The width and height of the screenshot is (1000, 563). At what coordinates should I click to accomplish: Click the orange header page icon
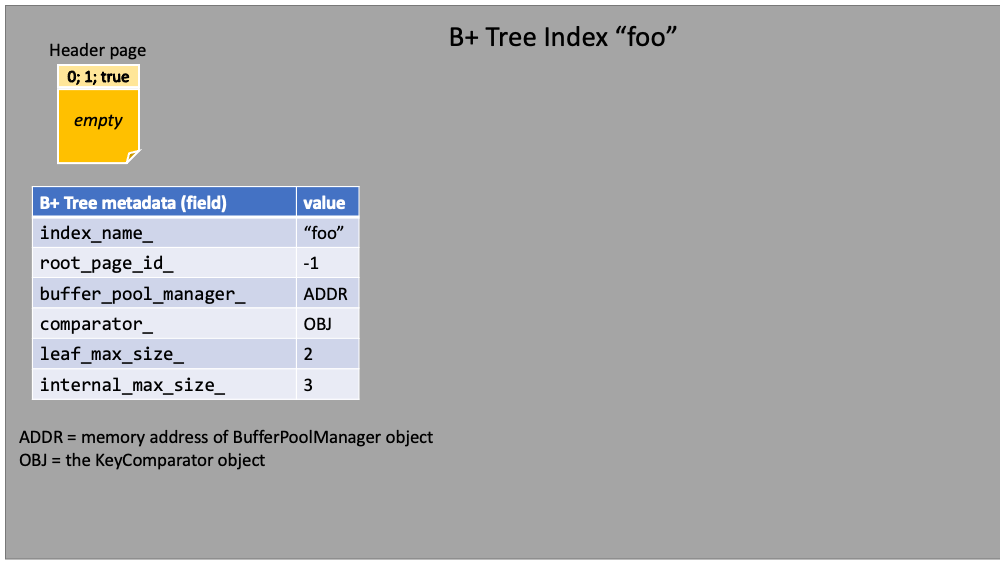click(x=98, y=114)
